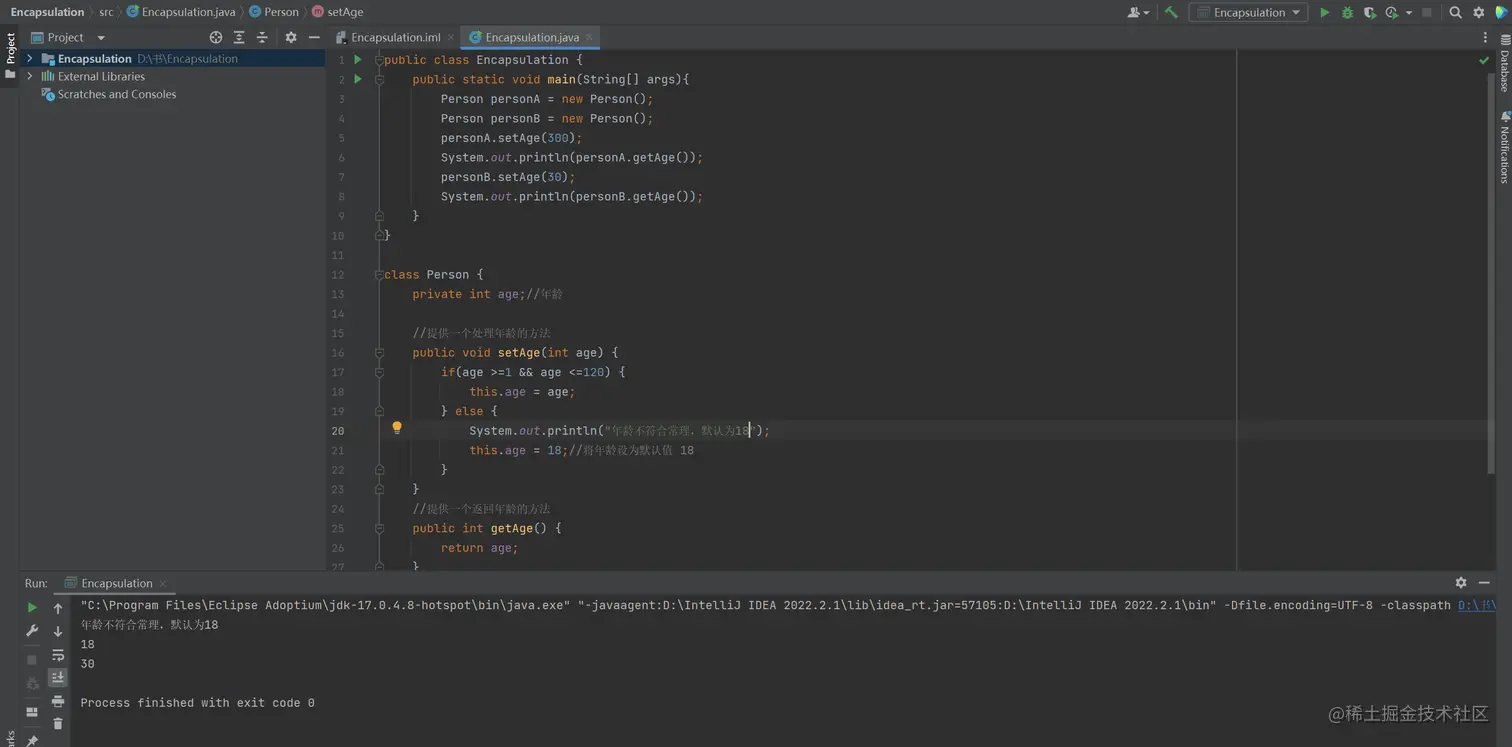Expand more run options arrow beside profiler

pyautogui.click(x=1409, y=12)
